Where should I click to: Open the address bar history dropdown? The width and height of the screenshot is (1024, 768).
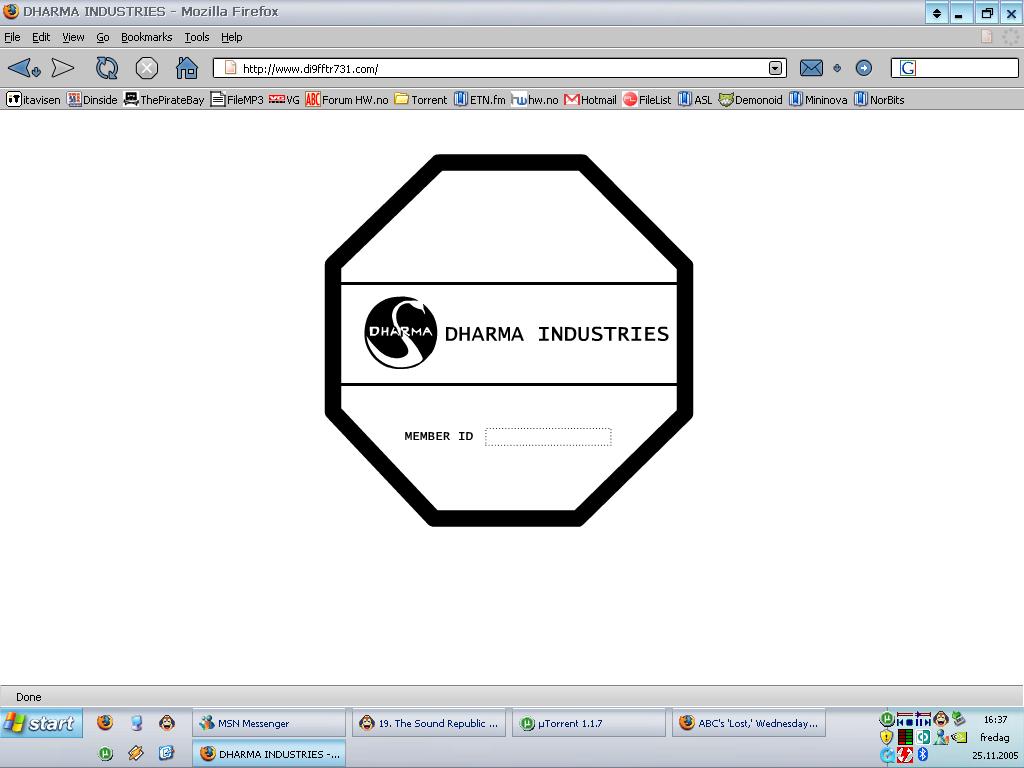click(x=775, y=68)
